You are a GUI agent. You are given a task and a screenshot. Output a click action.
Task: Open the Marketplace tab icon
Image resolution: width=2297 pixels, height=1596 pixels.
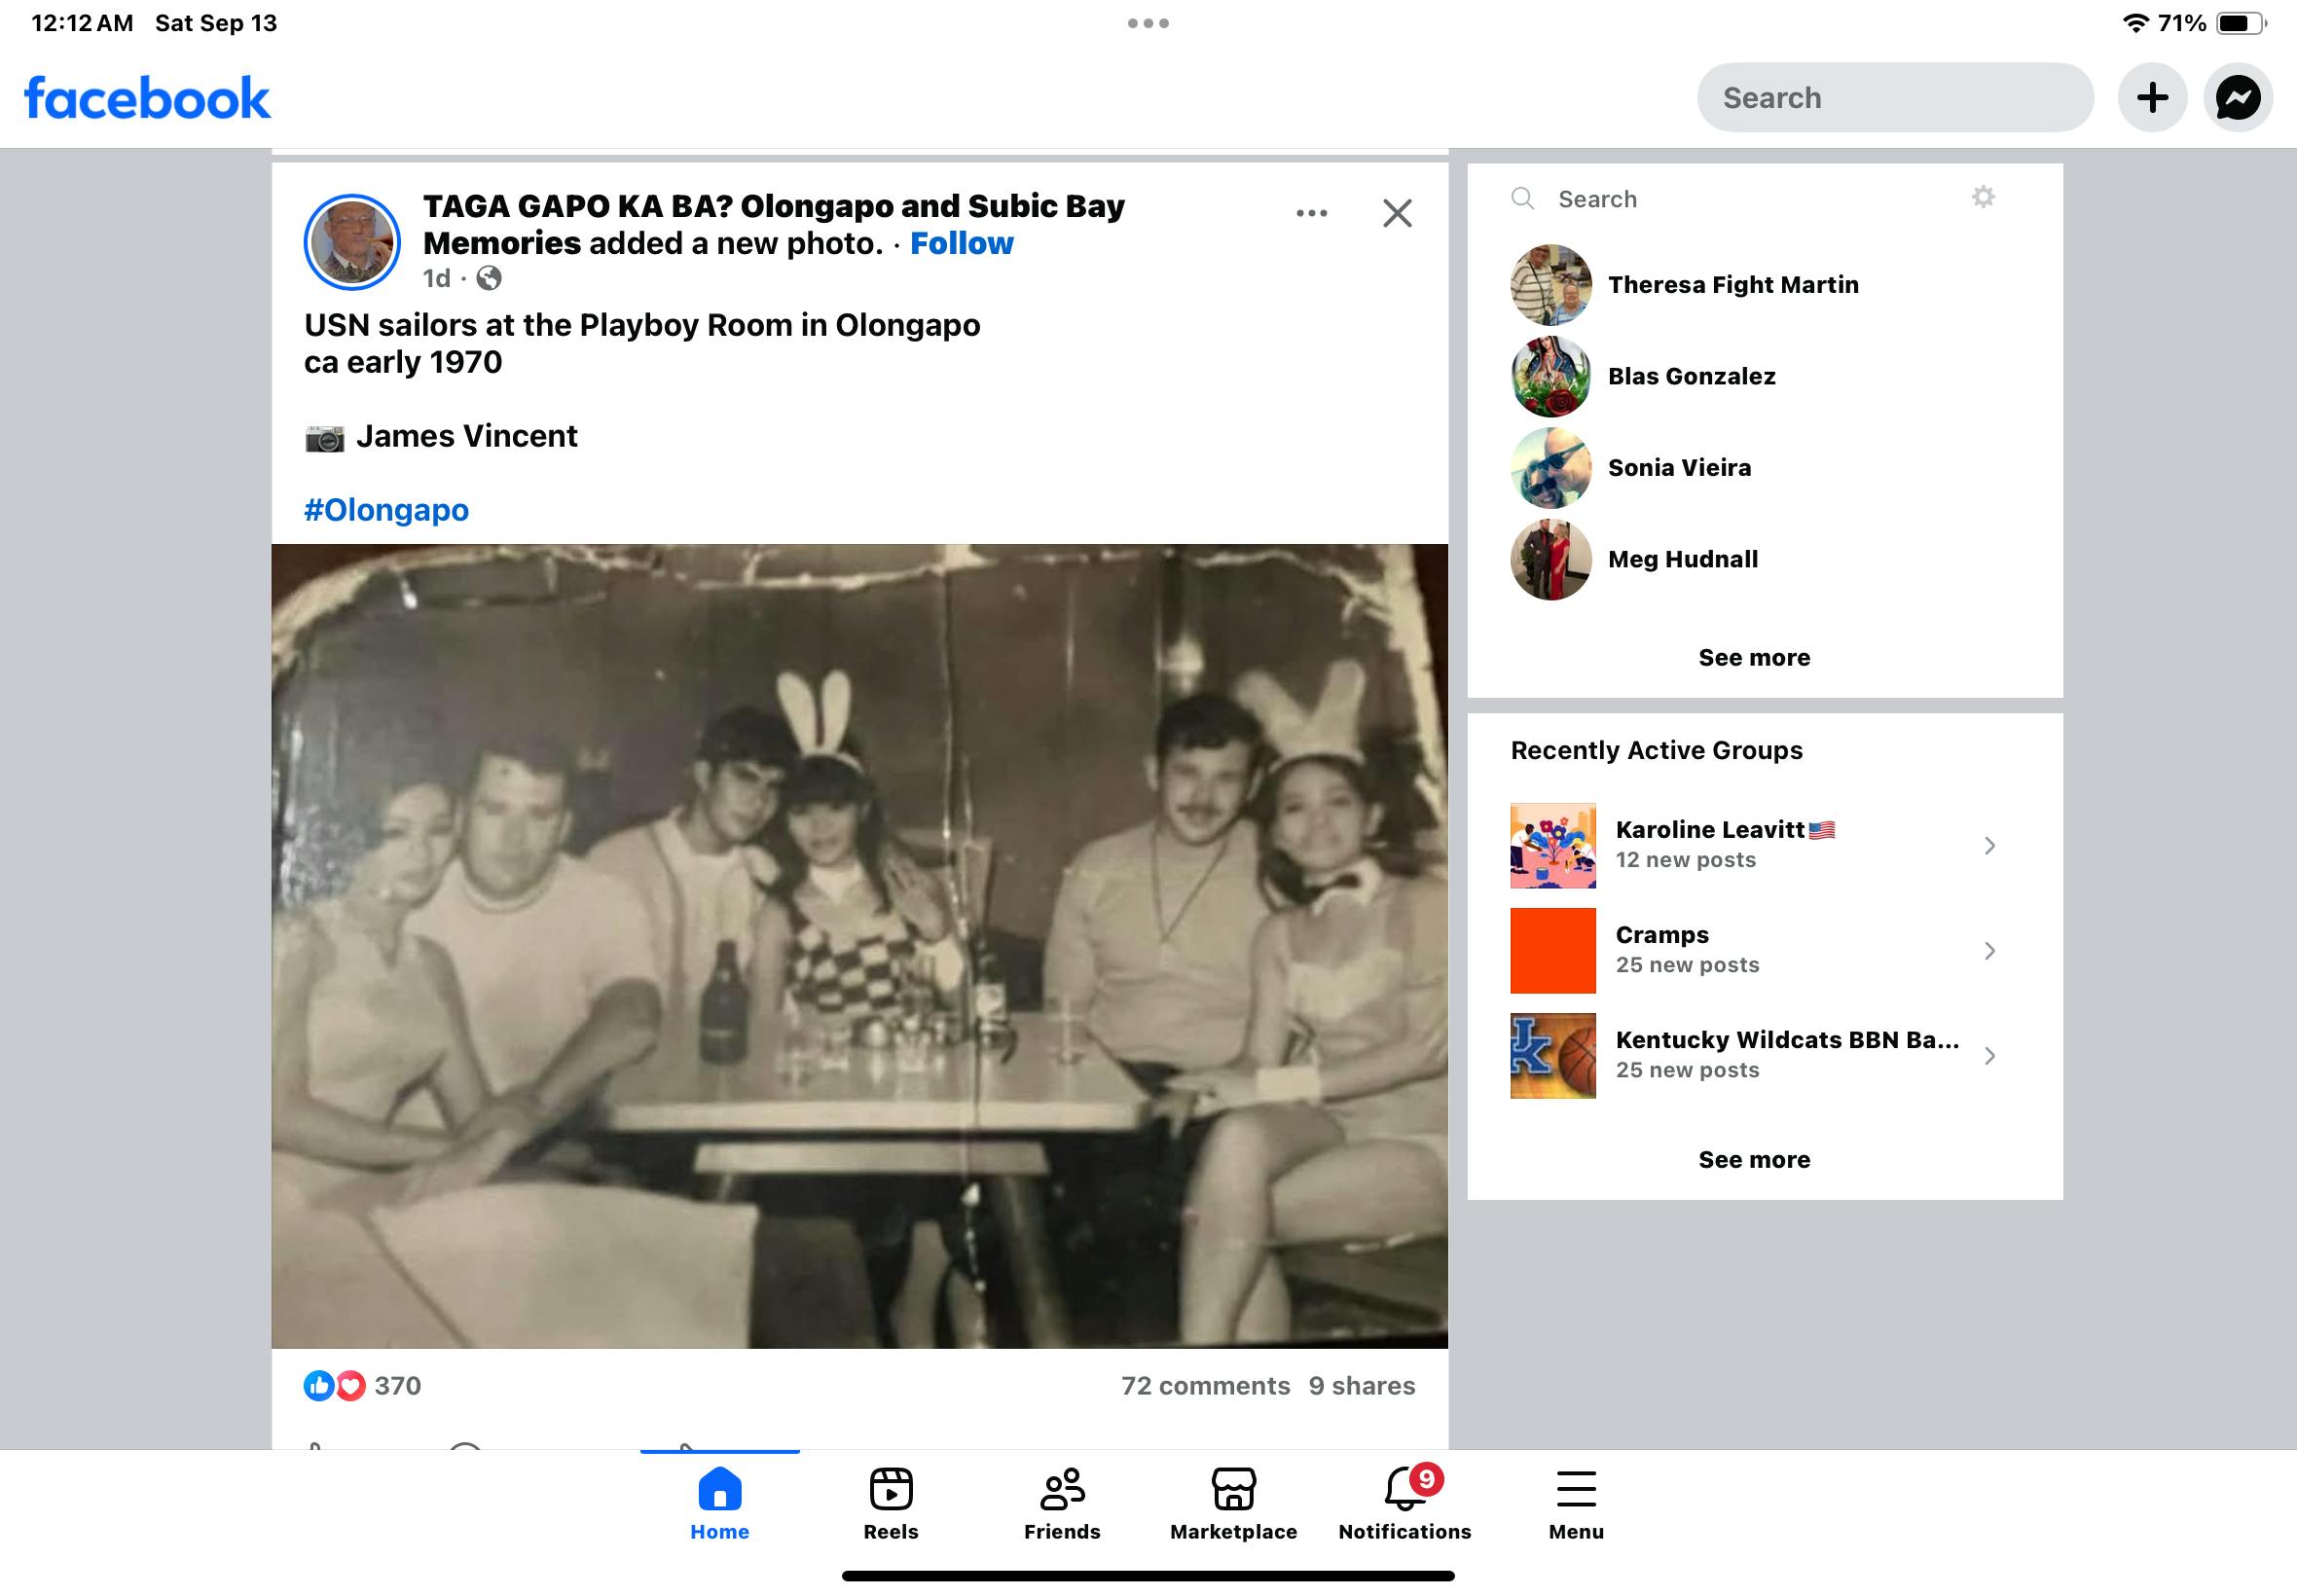[x=1233, y=1490]
